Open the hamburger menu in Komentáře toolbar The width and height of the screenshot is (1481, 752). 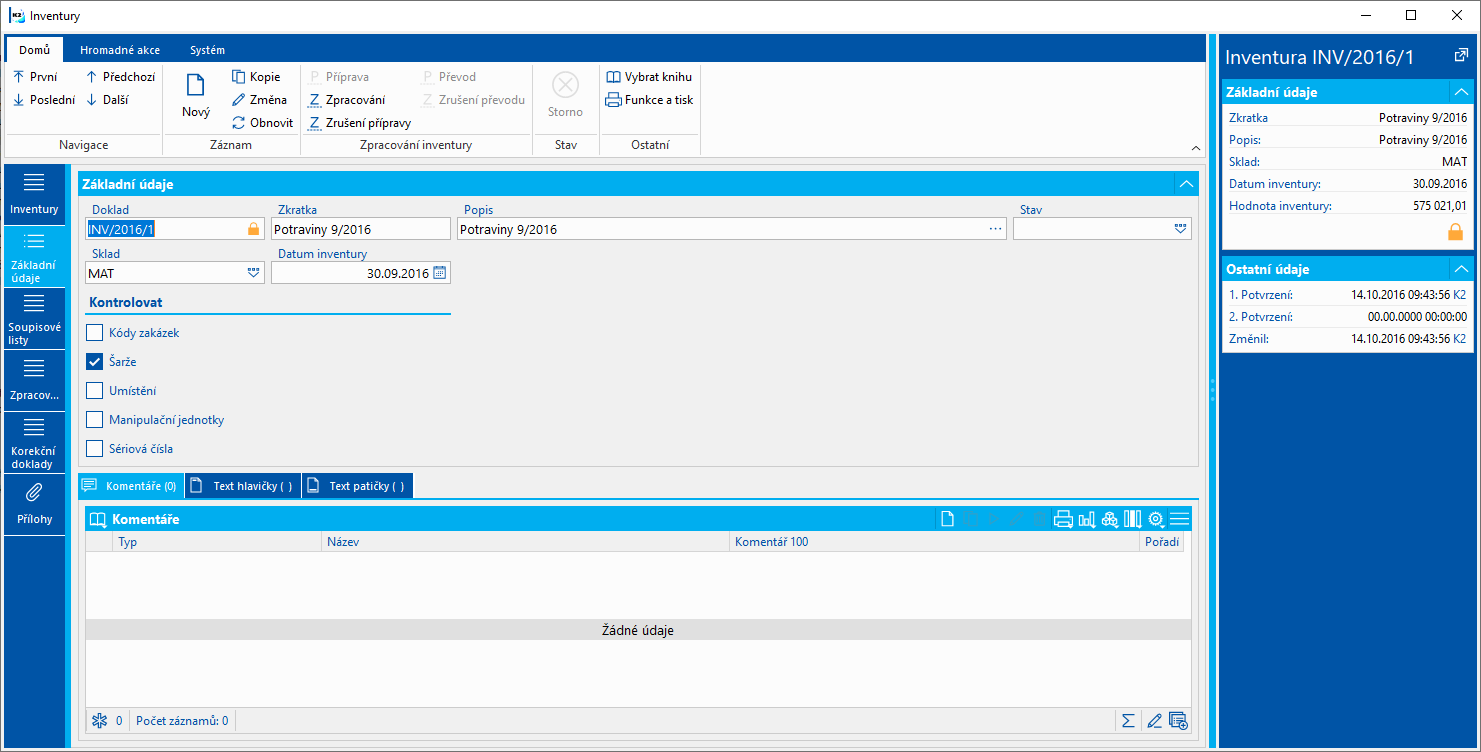(1179, 519)
